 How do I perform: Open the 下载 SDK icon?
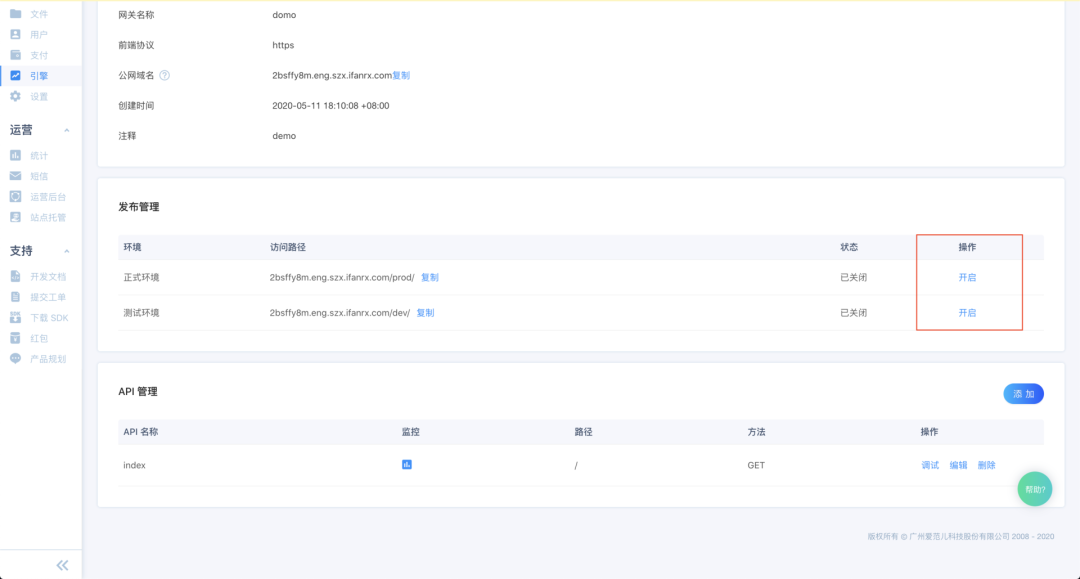coord(15,317)
